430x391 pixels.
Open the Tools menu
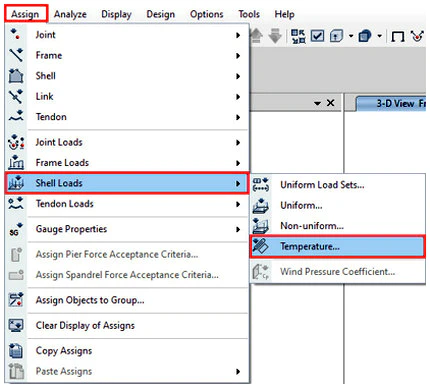pos(249,14)
